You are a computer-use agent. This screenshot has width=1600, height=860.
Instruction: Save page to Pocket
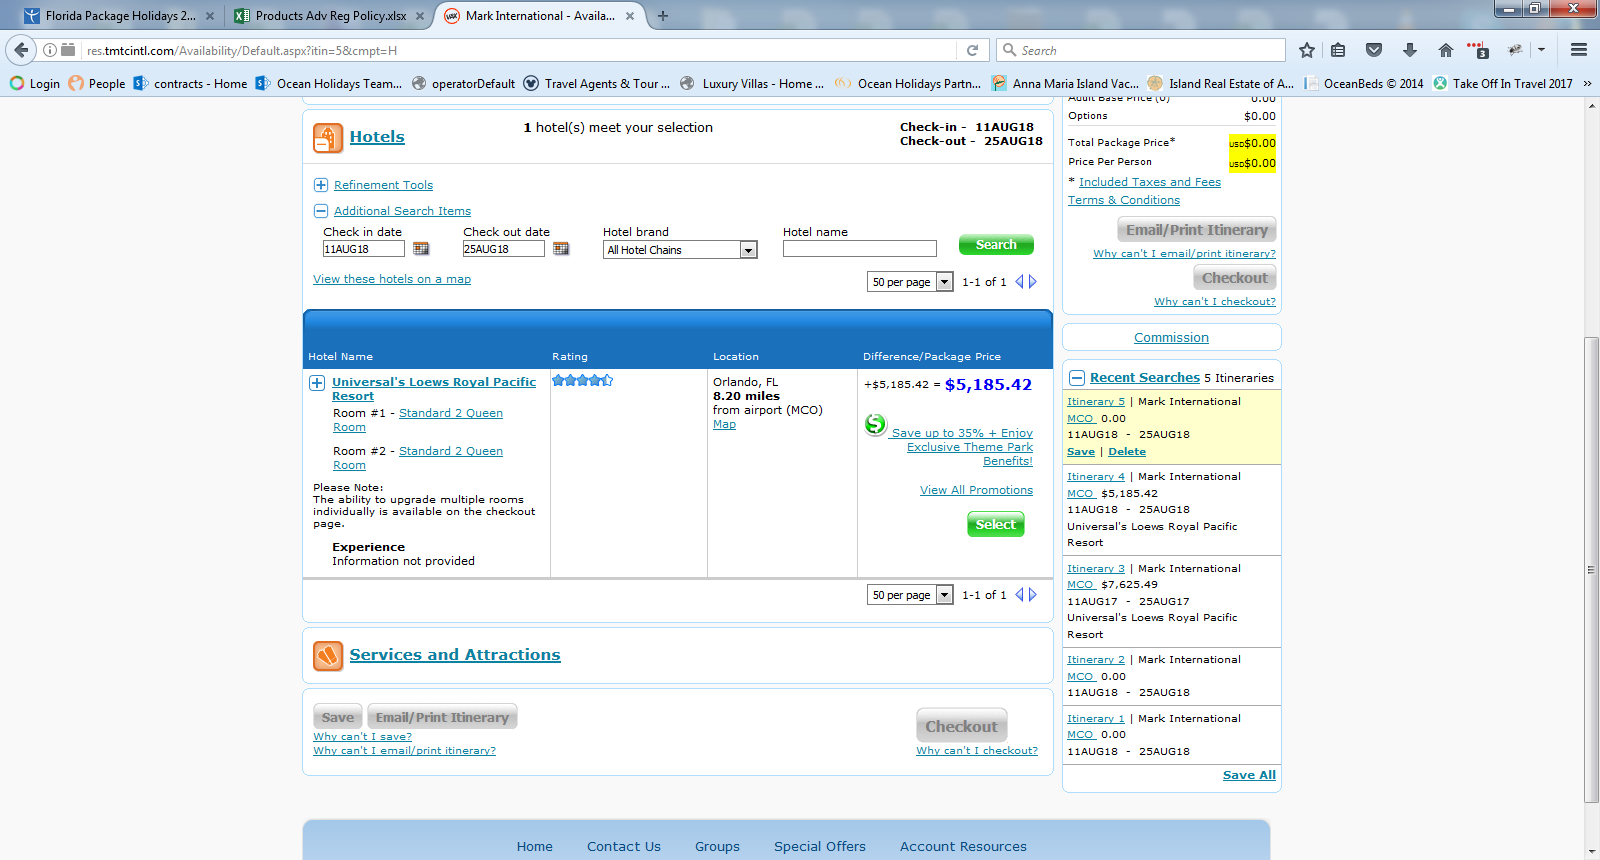tap(1374, 50)
